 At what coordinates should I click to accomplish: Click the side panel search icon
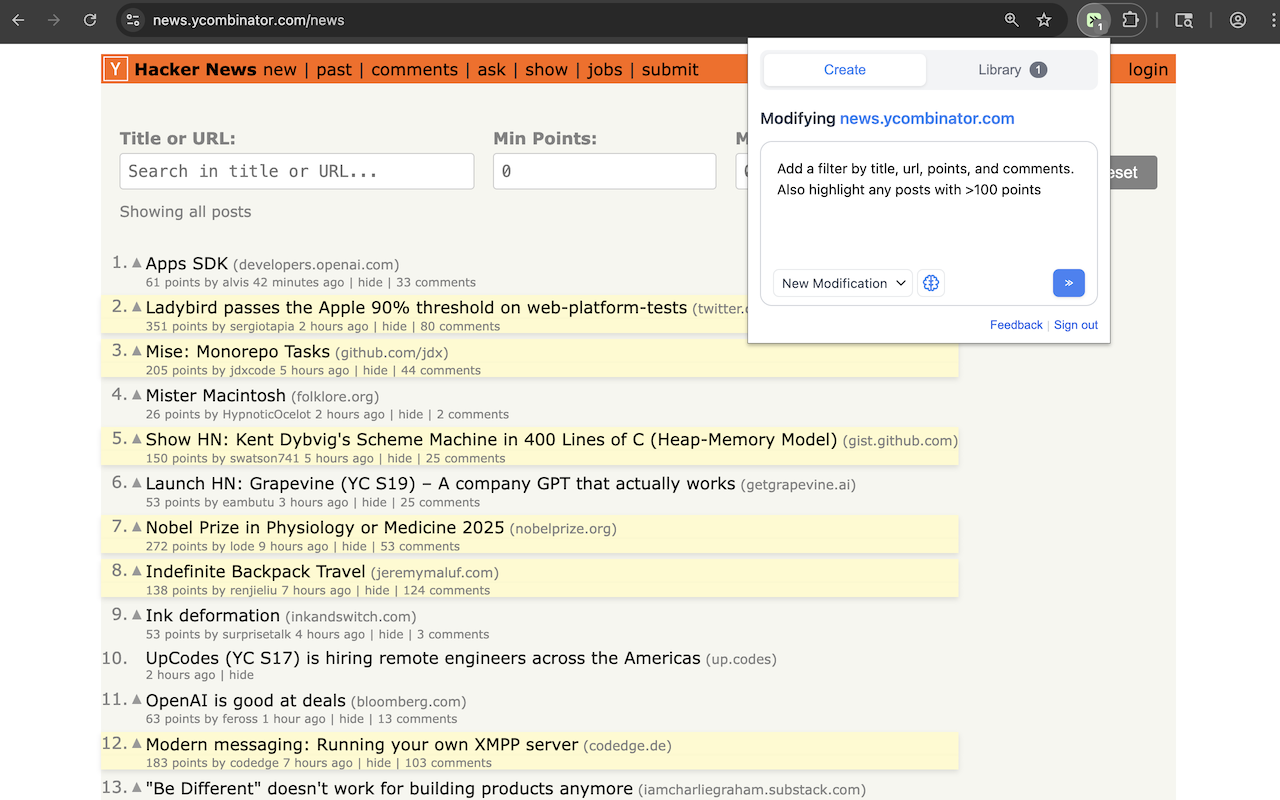1183,20
